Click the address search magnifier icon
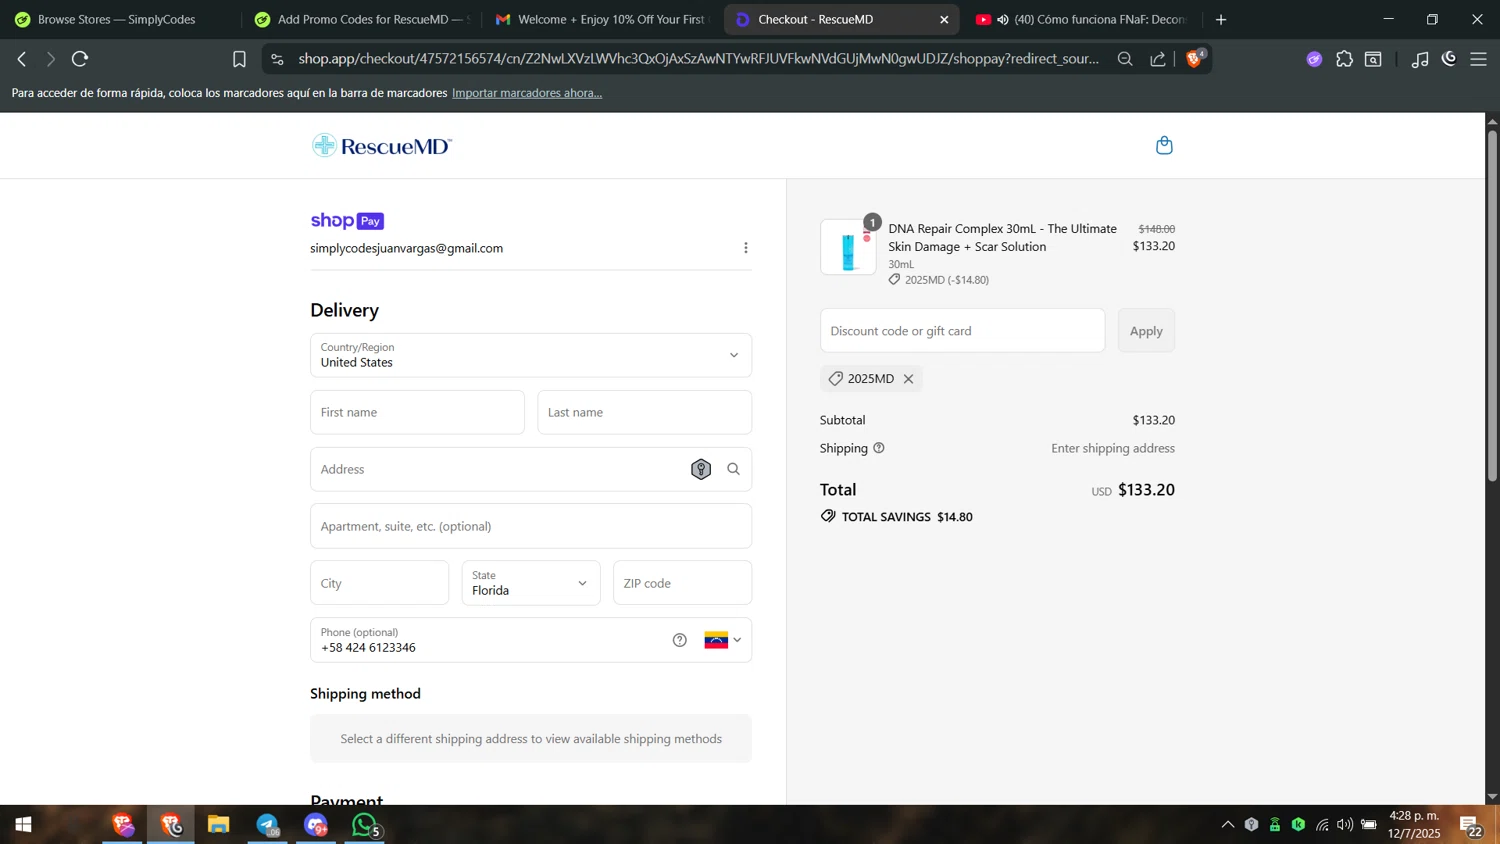1500x844 pixels. 733,469
